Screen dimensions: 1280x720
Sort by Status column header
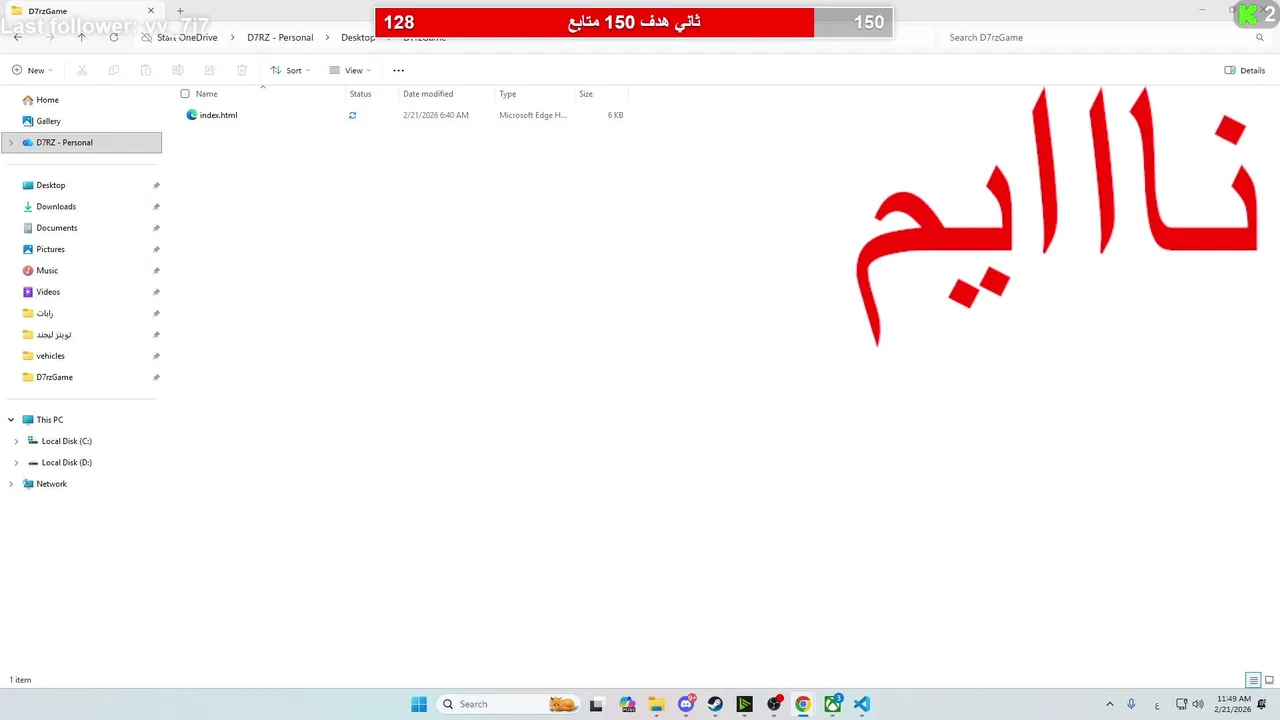pyautogui.click(x=360, y=94)
